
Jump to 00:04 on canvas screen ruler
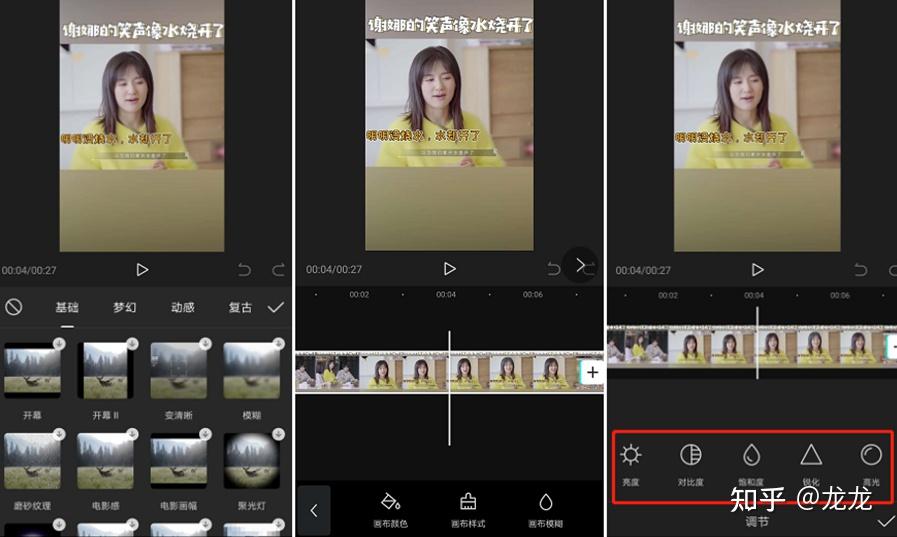tap(446, 295)
